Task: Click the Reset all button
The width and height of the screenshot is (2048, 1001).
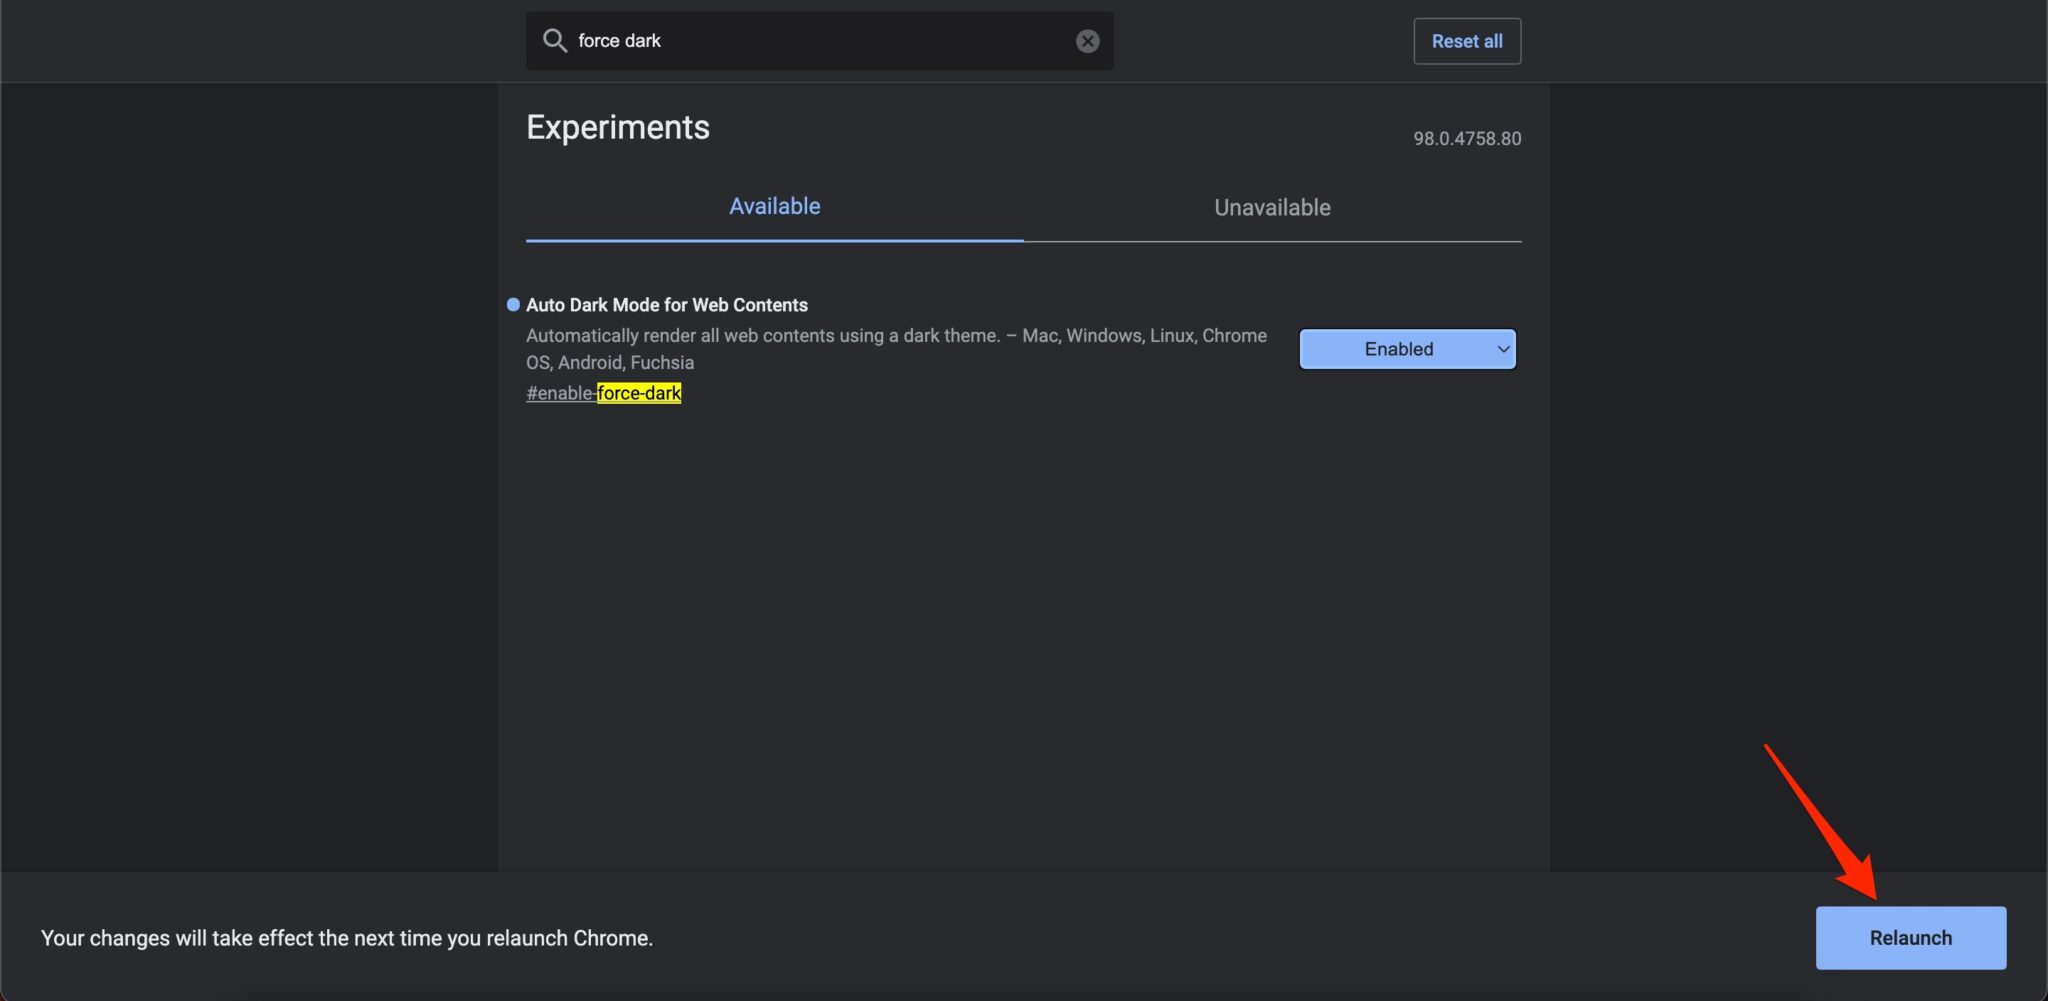Action: 1465,40
